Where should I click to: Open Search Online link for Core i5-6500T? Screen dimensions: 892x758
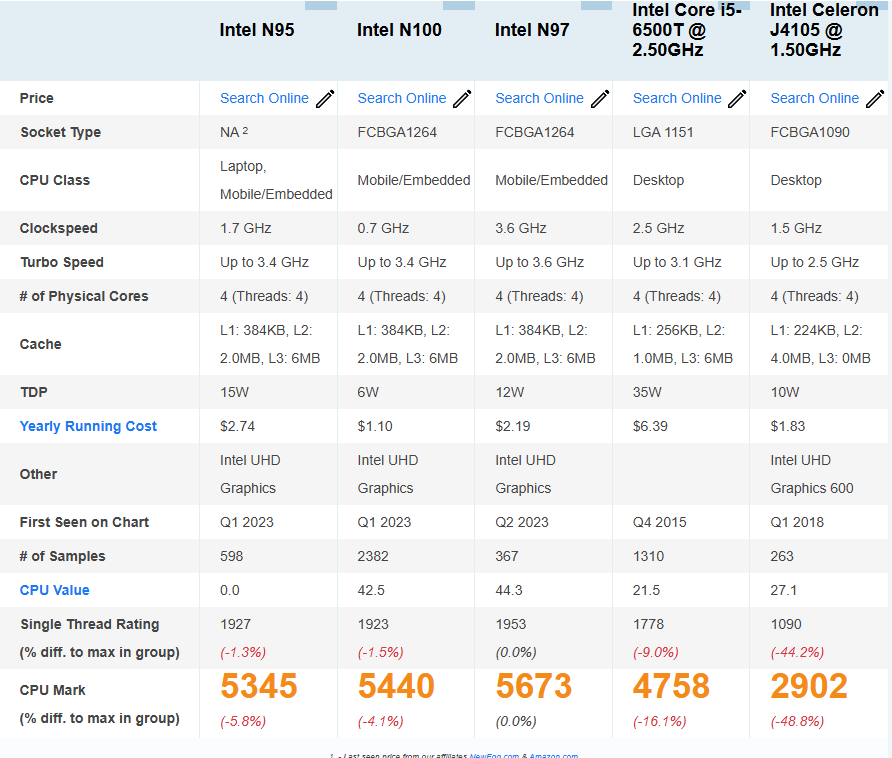coord(677,98)
